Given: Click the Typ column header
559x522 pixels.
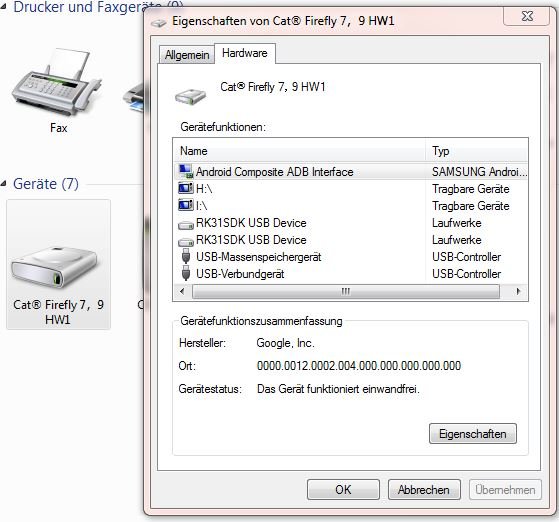Looking at the screenshot, I should [x=477, y=151].
